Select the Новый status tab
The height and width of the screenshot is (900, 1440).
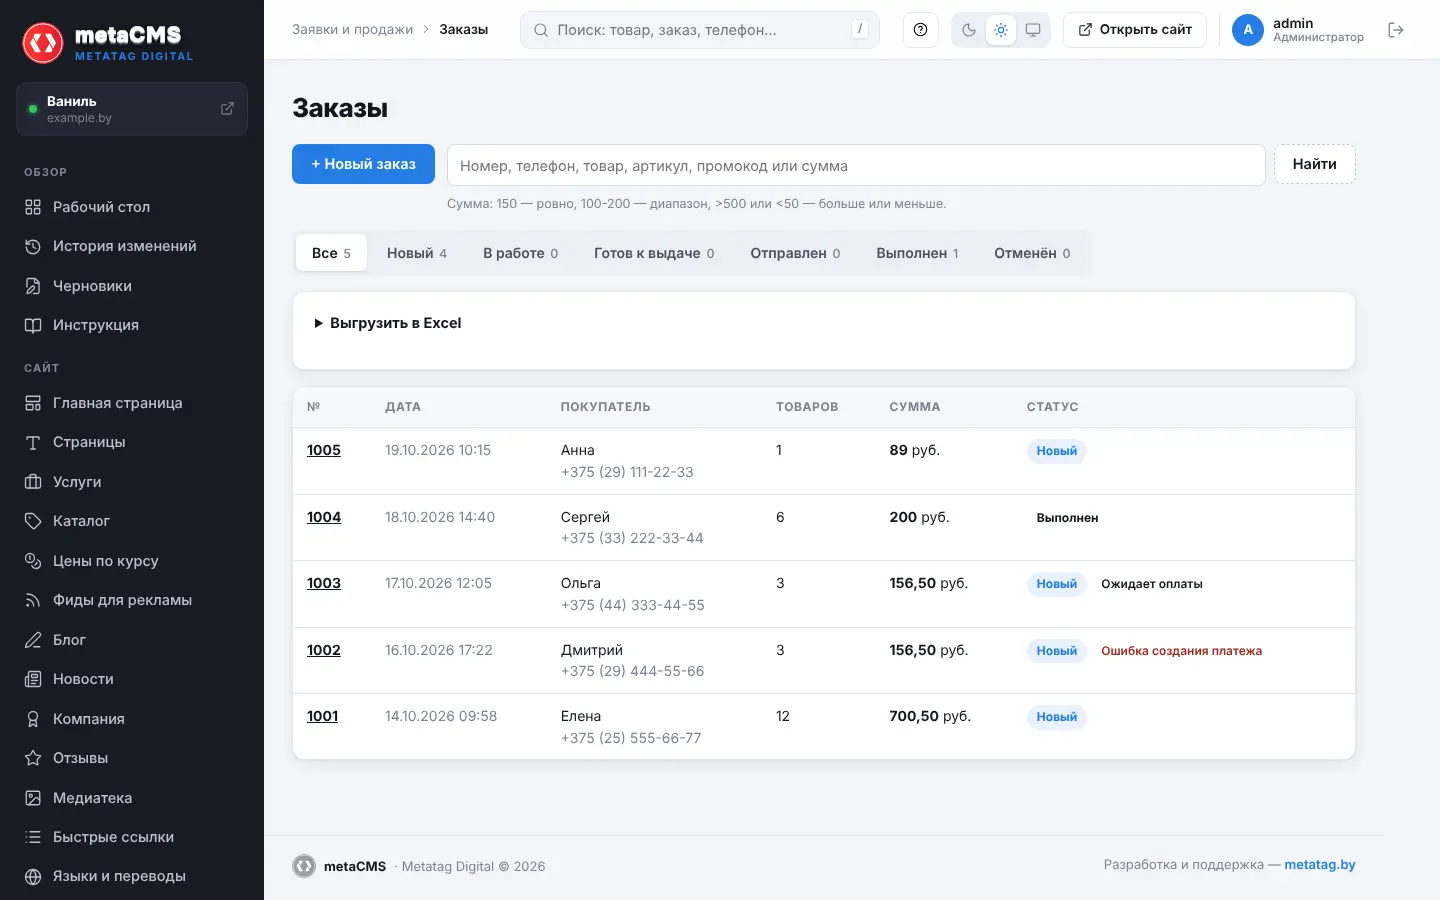coord(417,253)
